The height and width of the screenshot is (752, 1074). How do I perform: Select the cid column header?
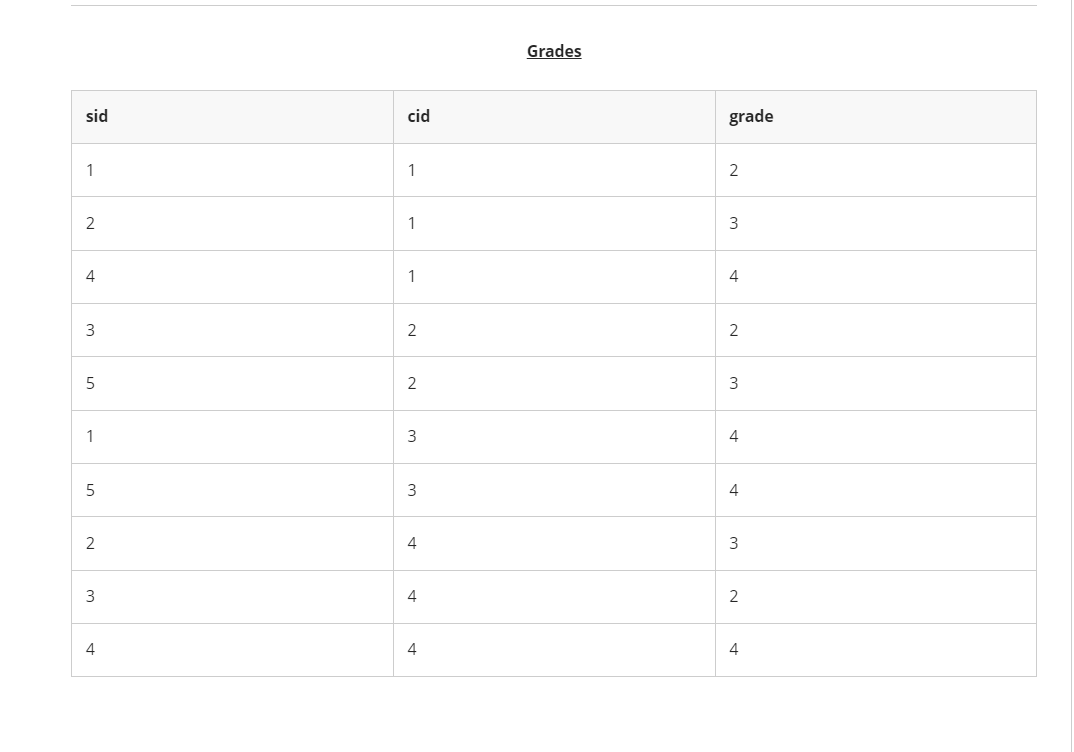point(554,116)
